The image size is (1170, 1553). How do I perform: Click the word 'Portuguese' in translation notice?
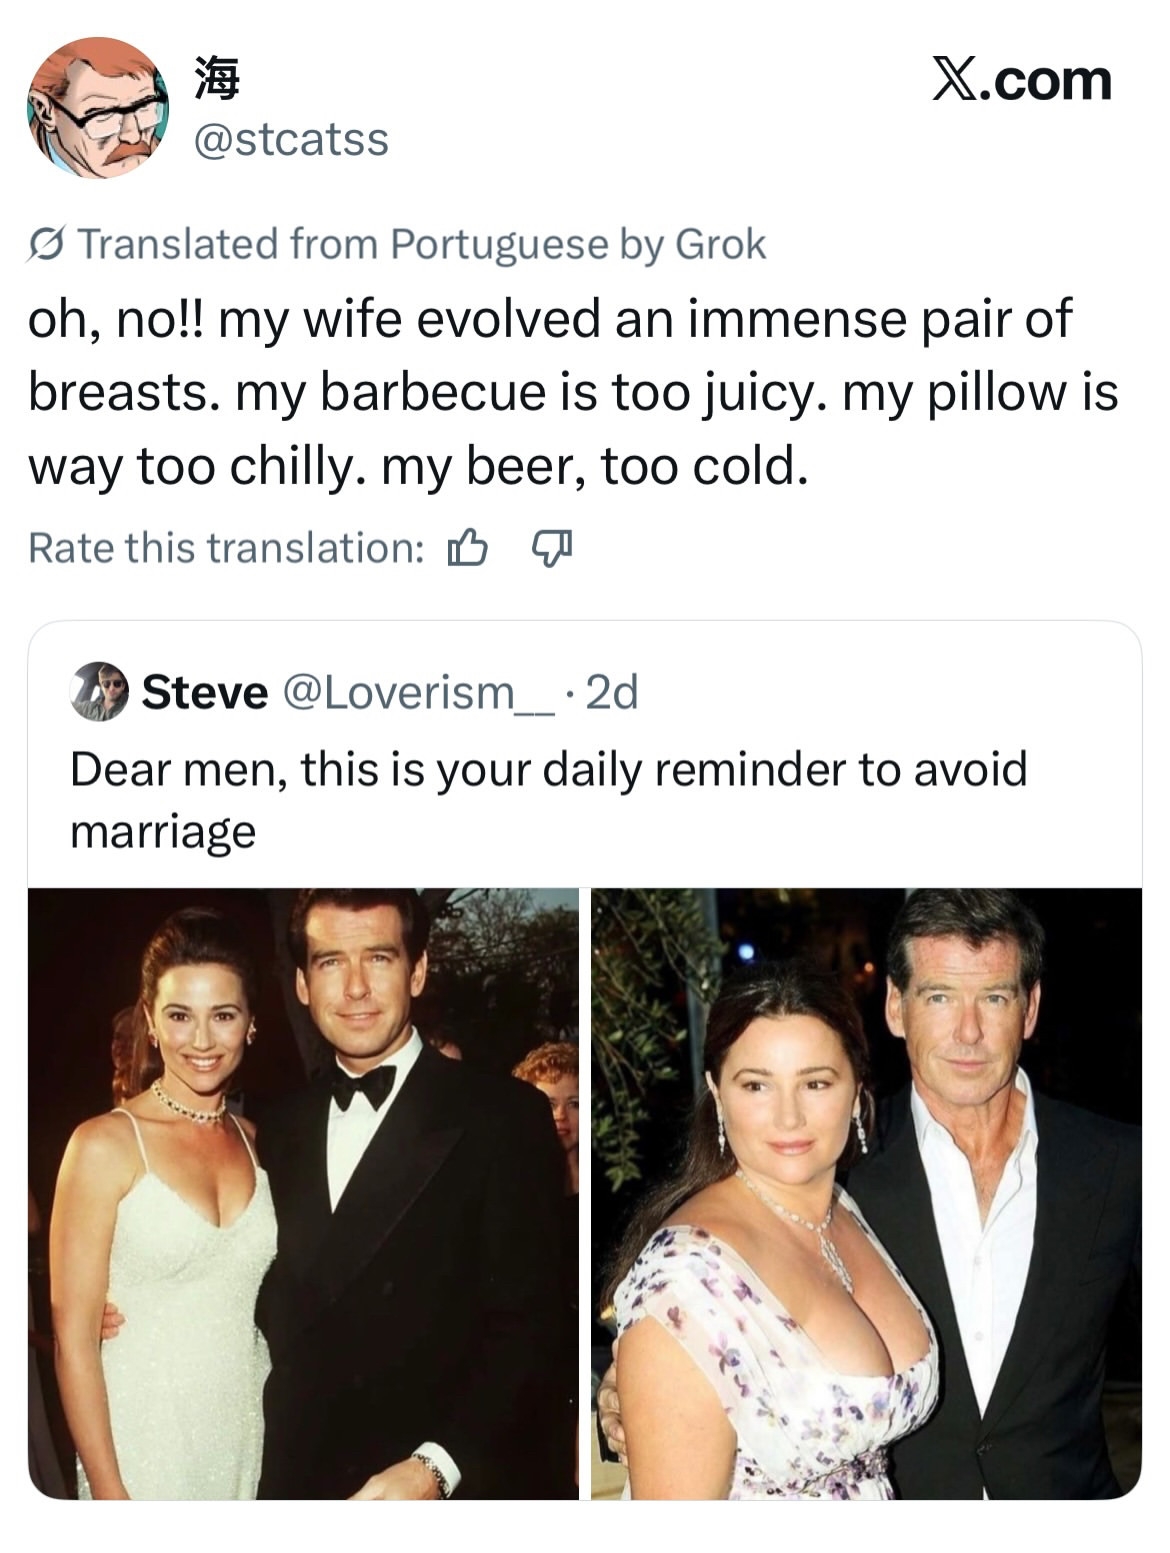pyautogui.click(x=499, y=244)
